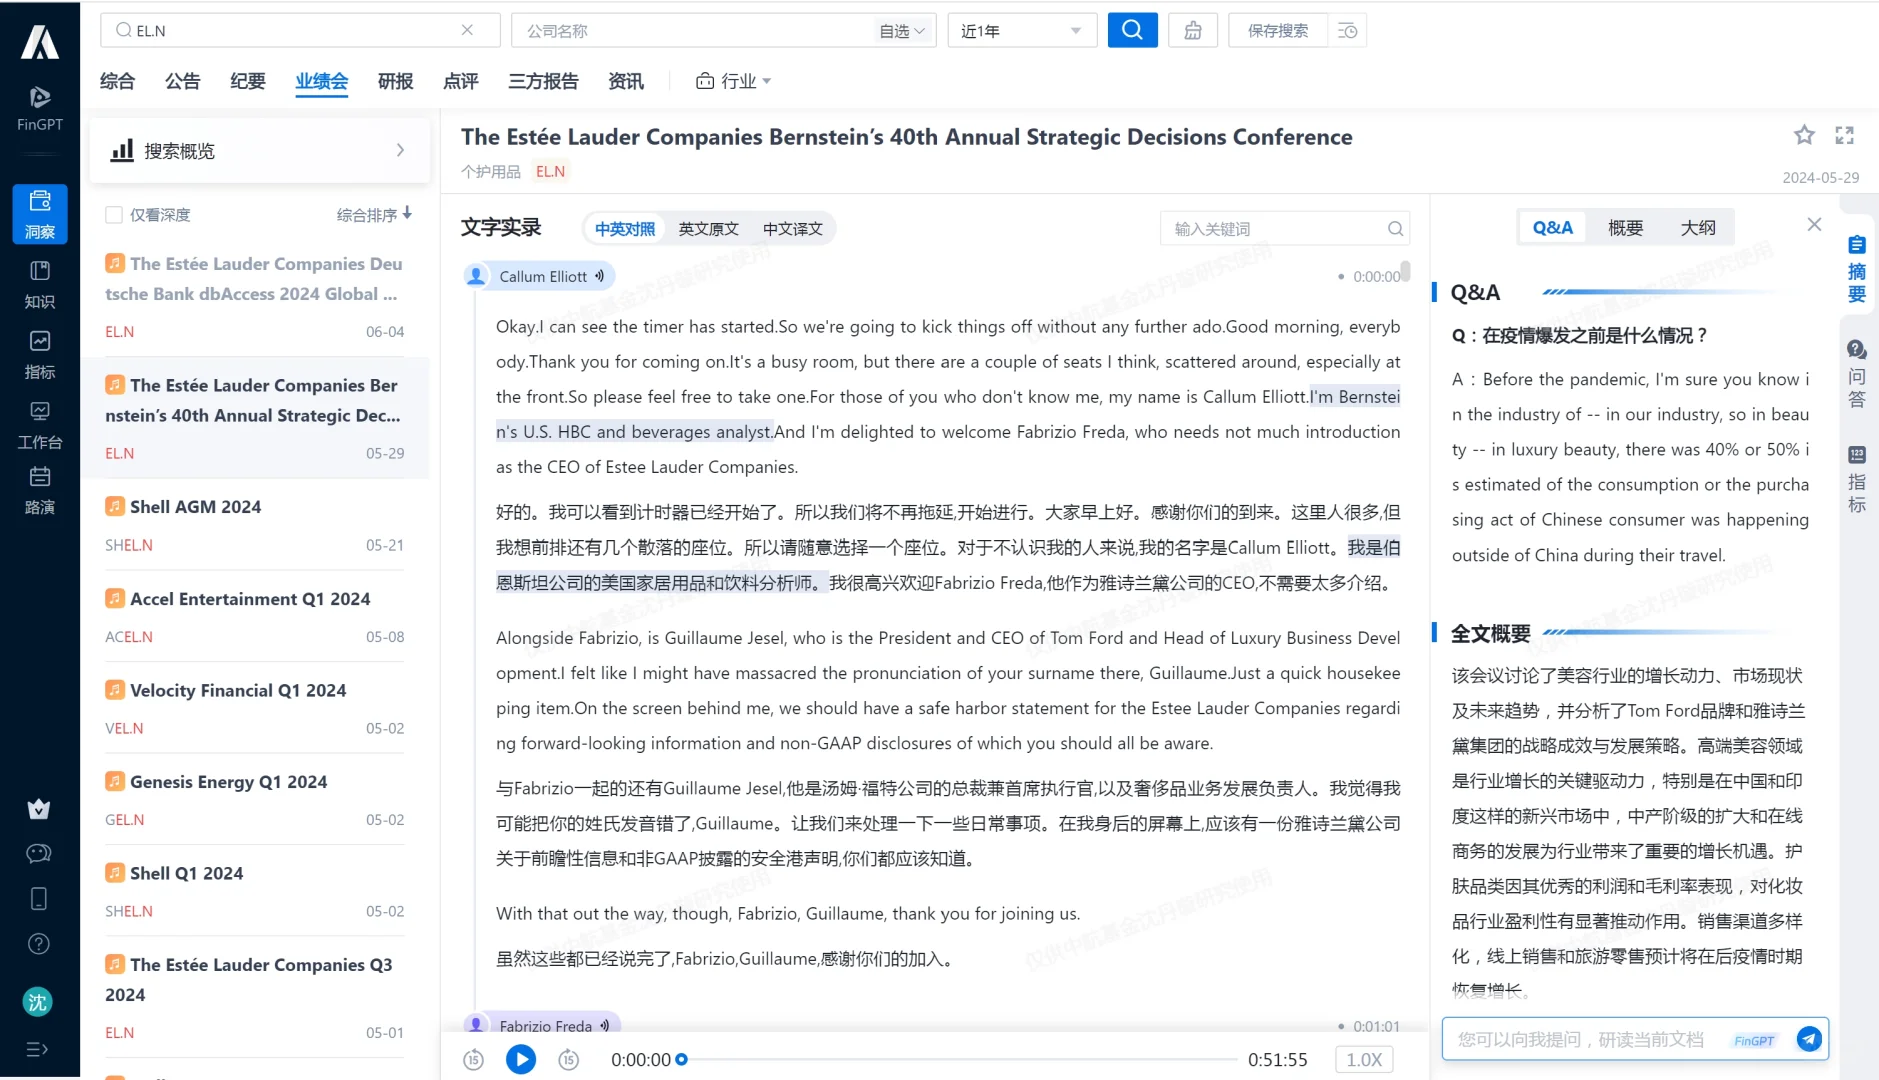Skip forward audio 15 seconds
Image resolution: width=1879 pixels, height=1080 pixels.
coord(569,1059)
